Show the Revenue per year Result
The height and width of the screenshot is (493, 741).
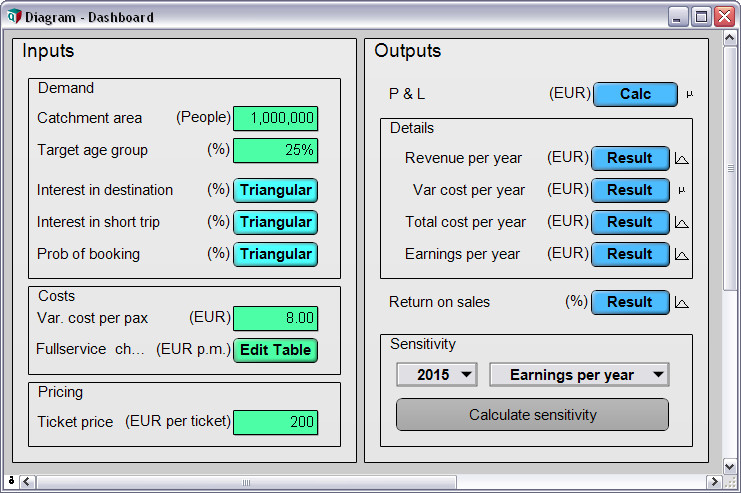630,158
